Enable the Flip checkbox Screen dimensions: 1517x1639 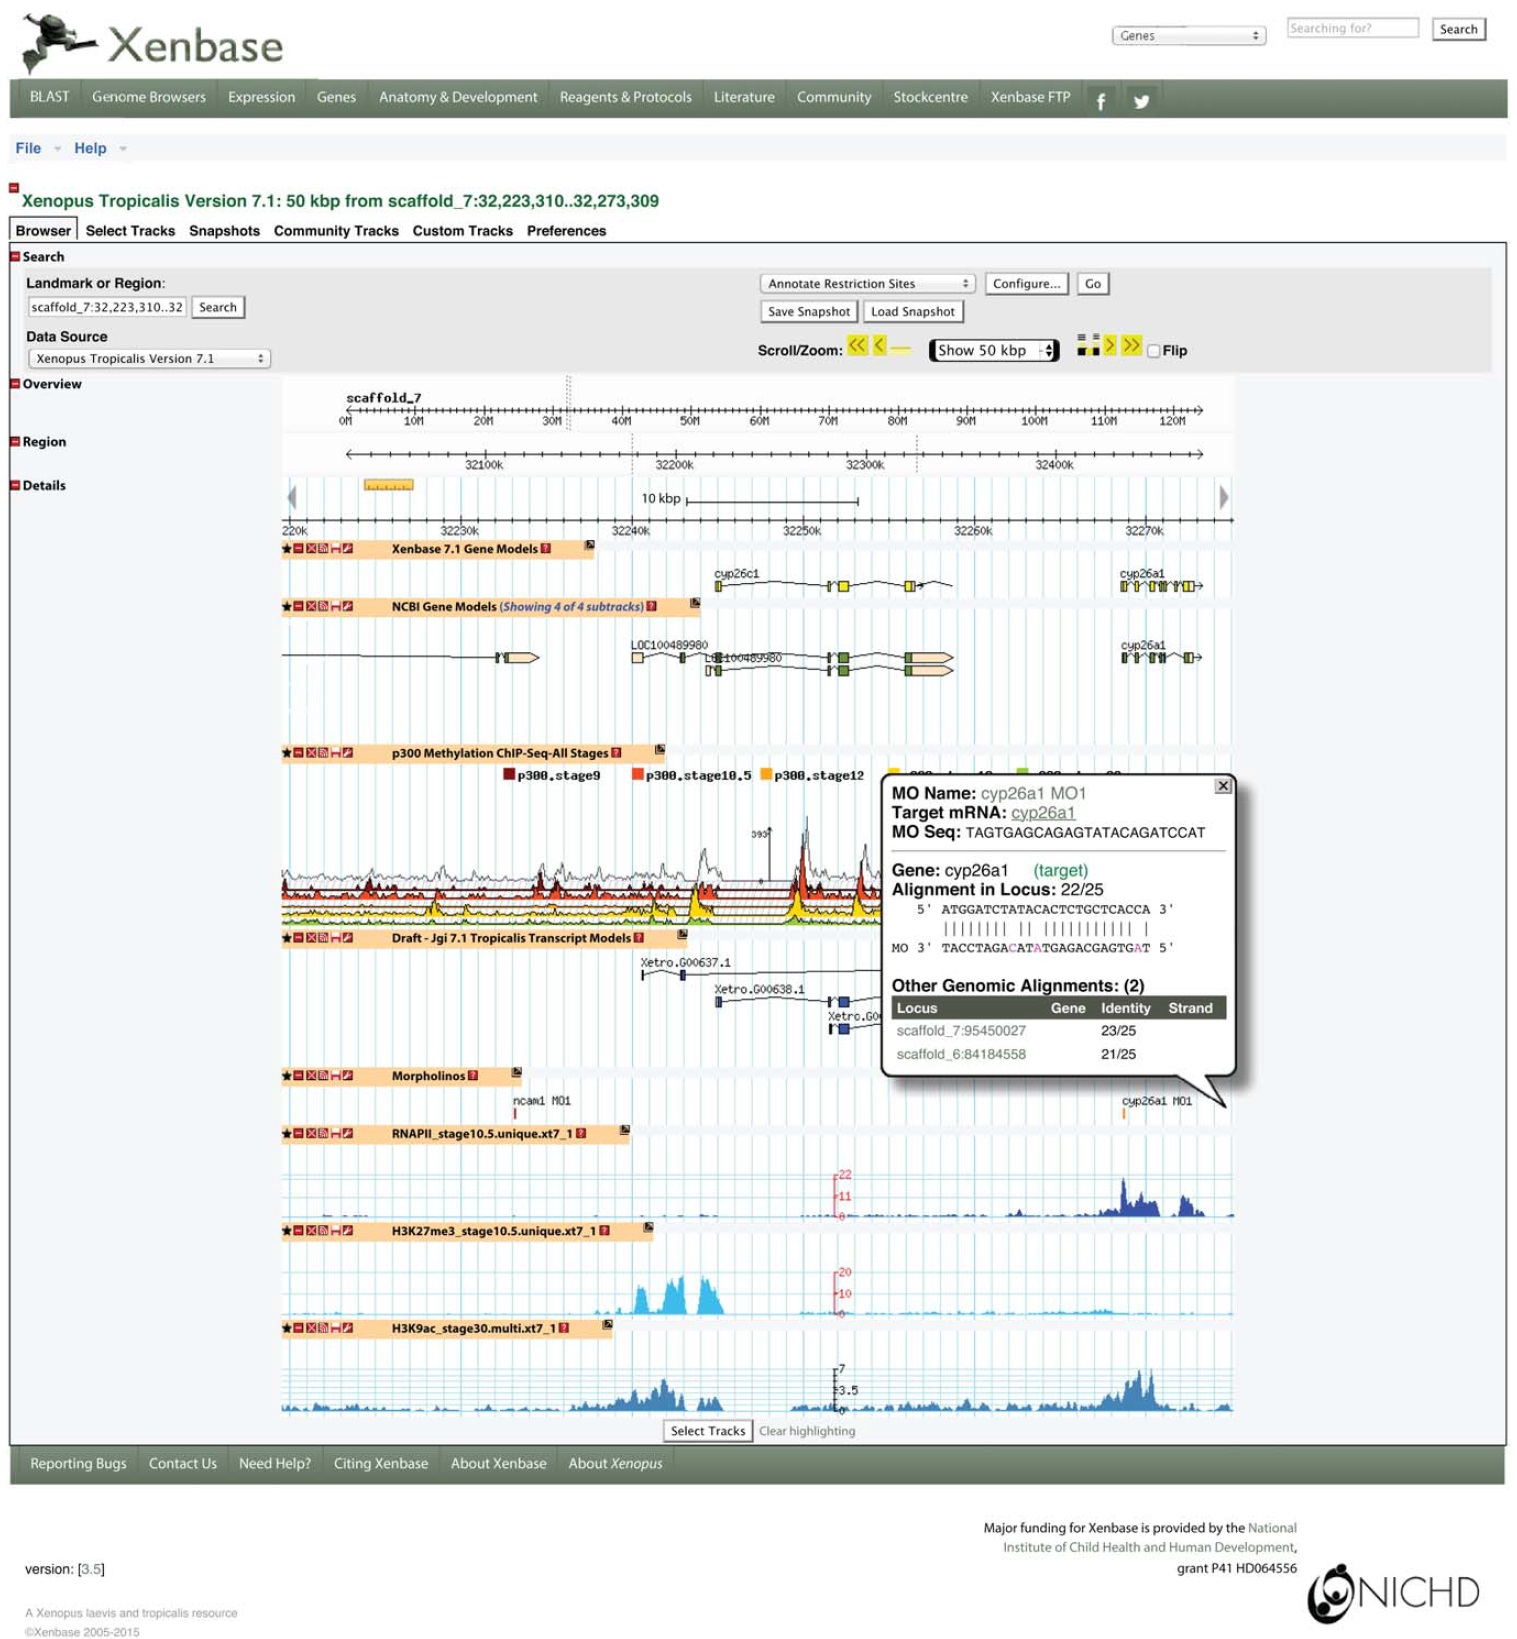1153,351
